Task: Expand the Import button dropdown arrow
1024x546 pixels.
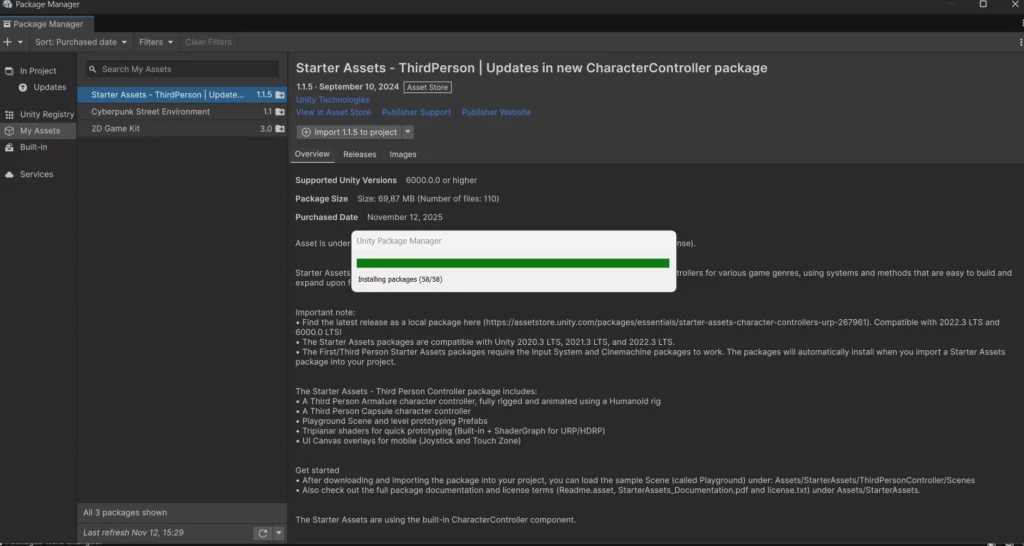Action: [x=408, y=132]
